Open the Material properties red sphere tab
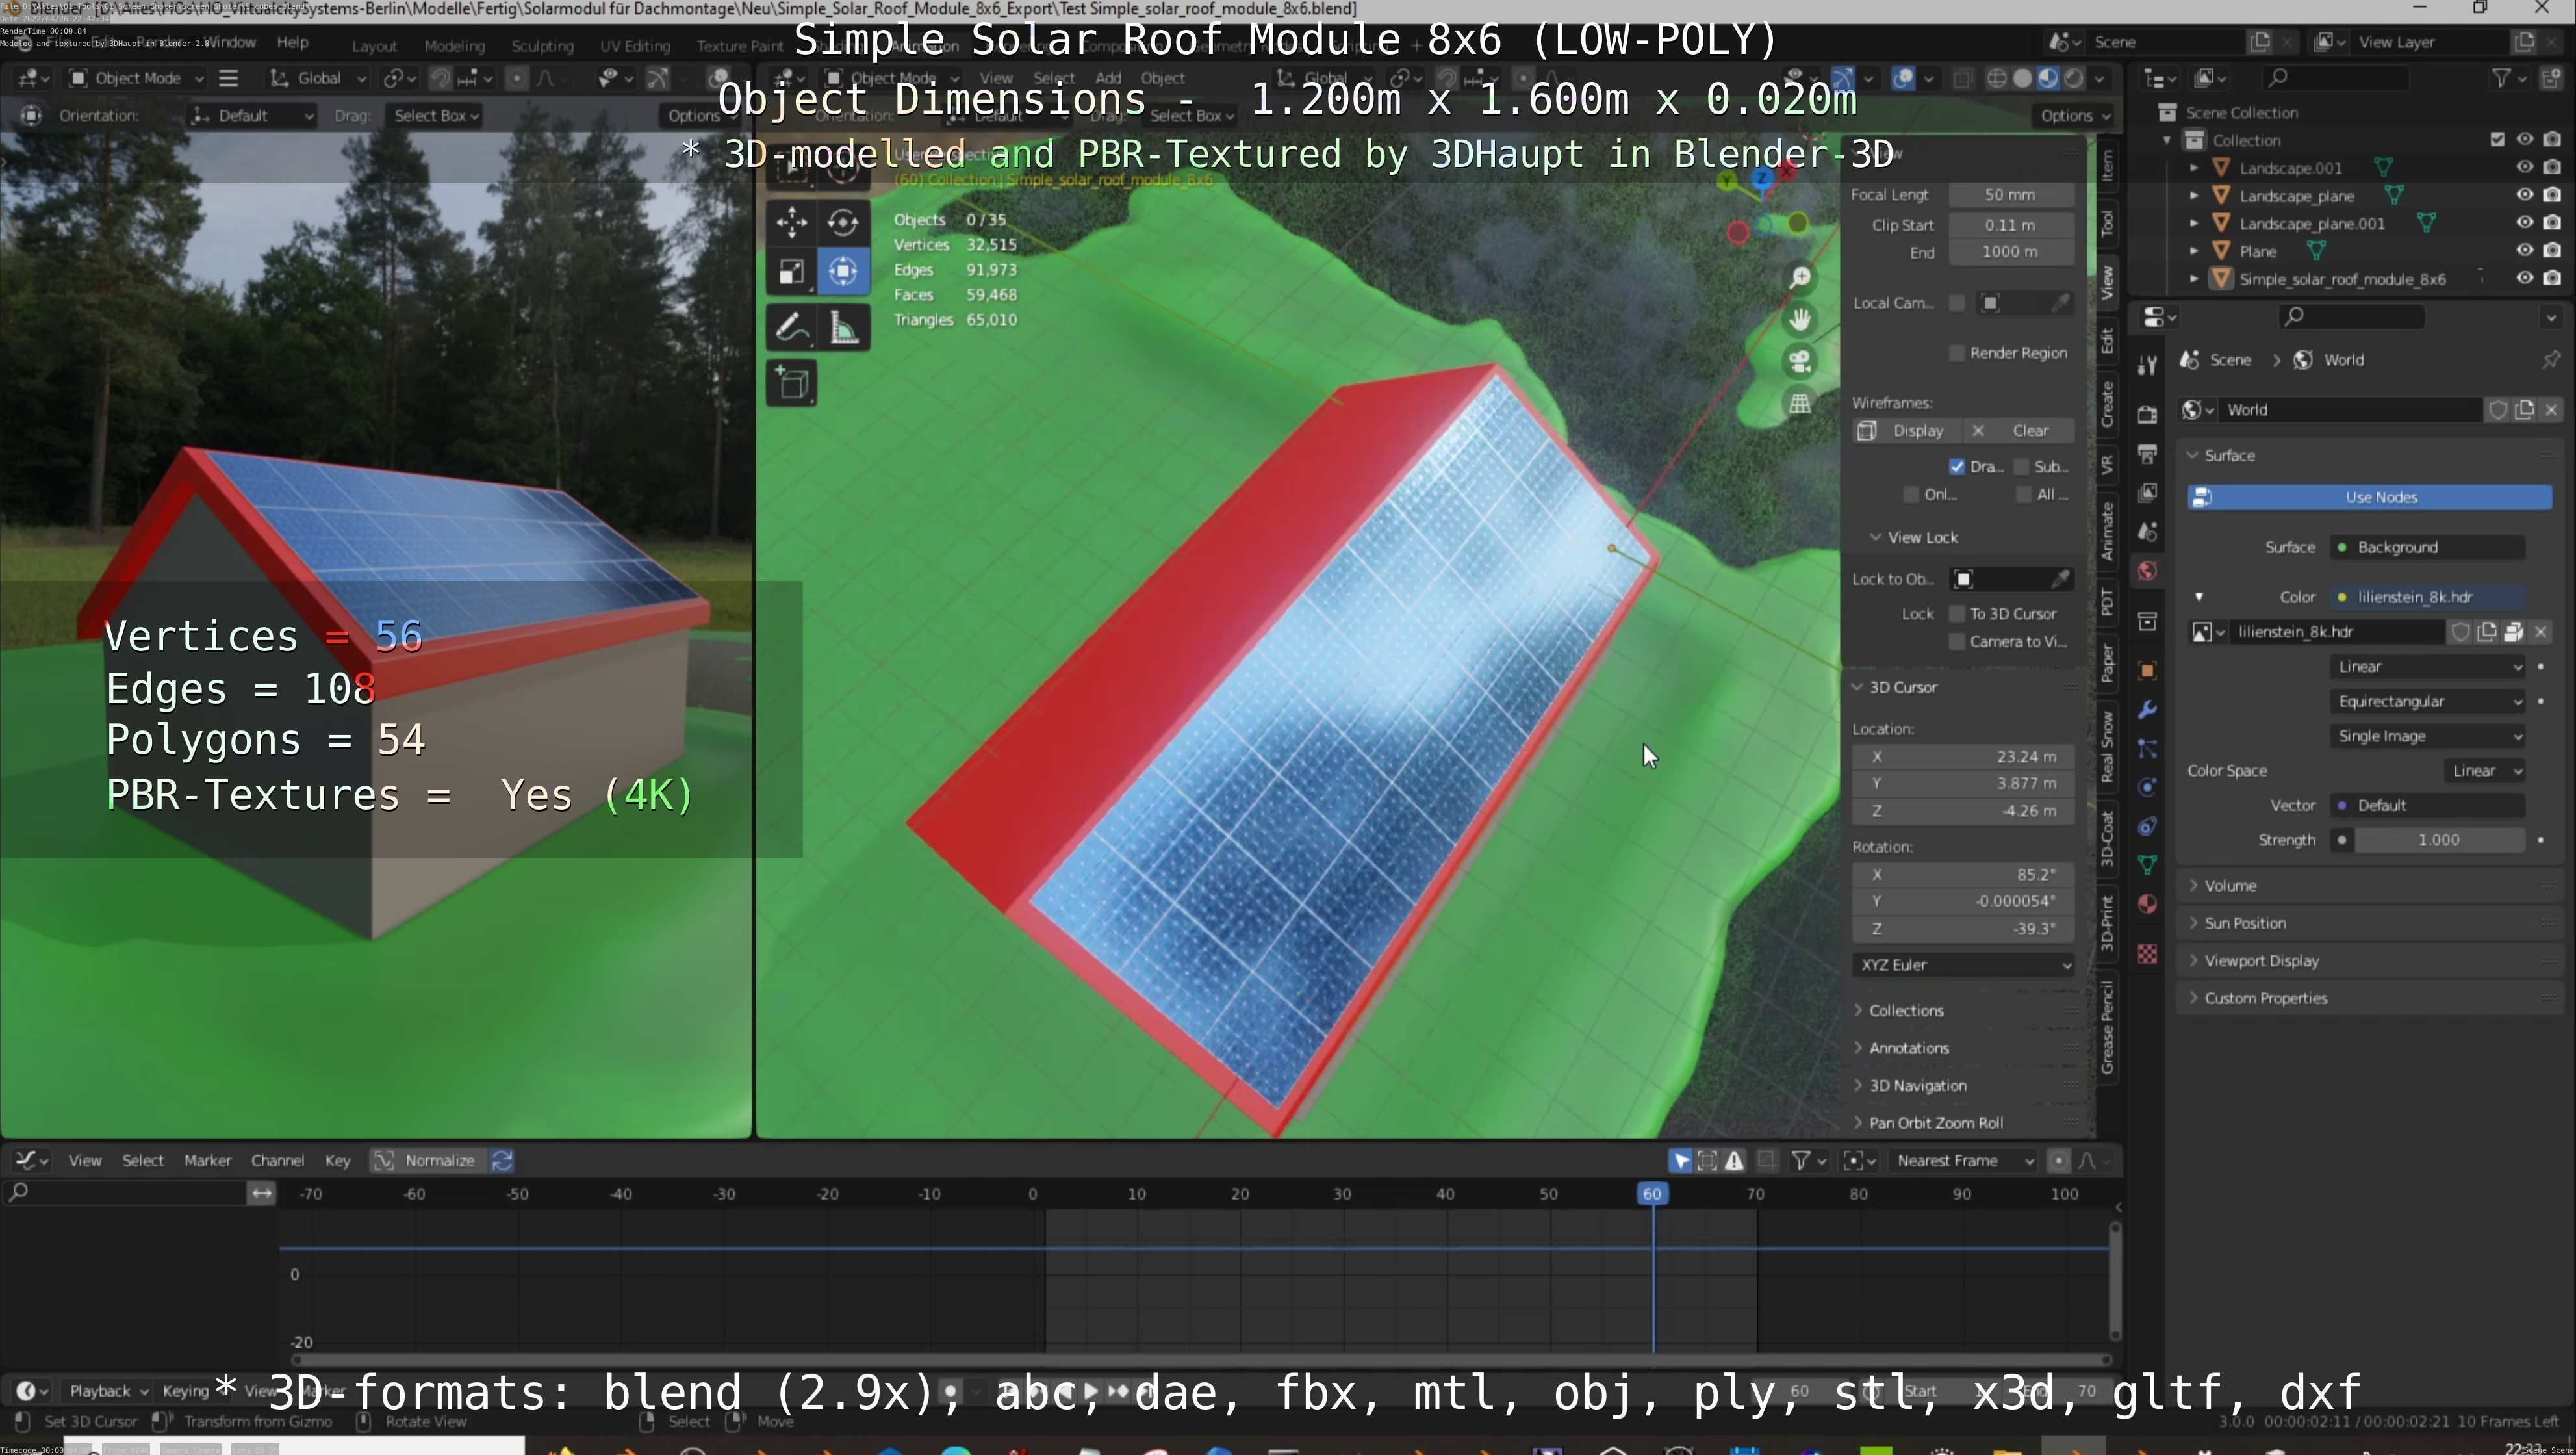 pos(2147,904)
